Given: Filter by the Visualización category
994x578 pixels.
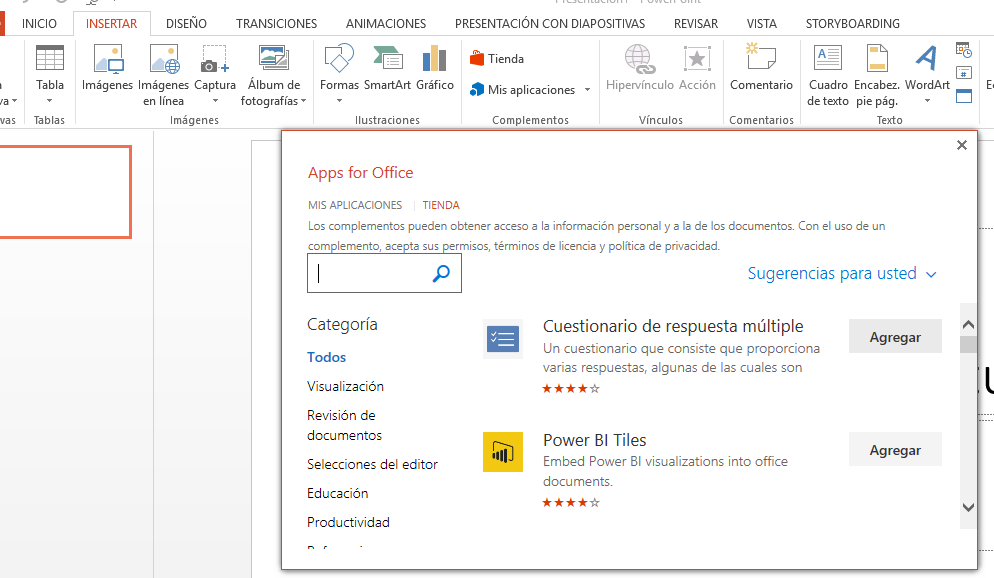Looking at the screenshot, I should pyautogui.click(x=345, y=387).
